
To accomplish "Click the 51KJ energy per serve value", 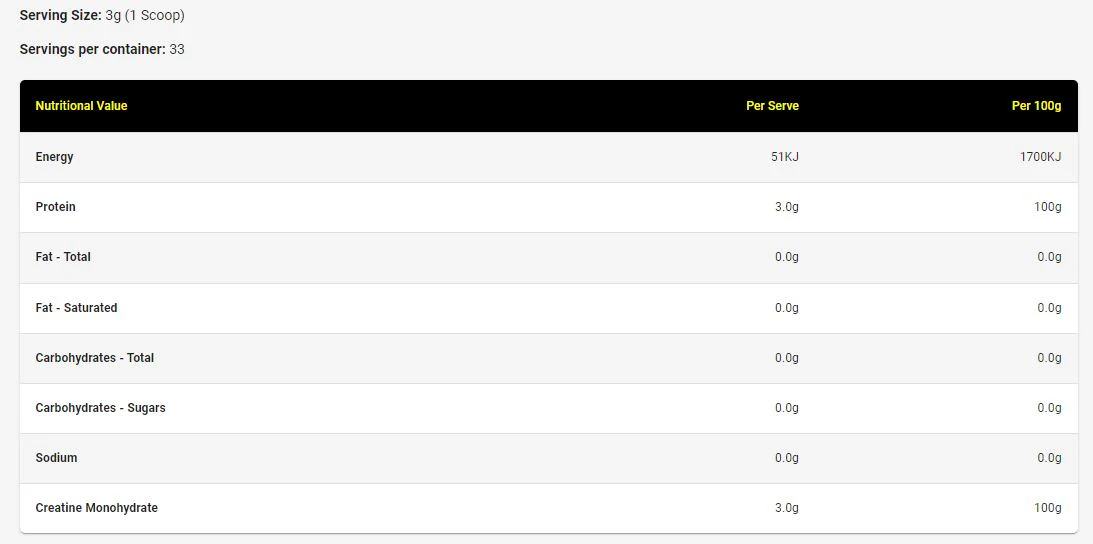I will coord(786,157).
